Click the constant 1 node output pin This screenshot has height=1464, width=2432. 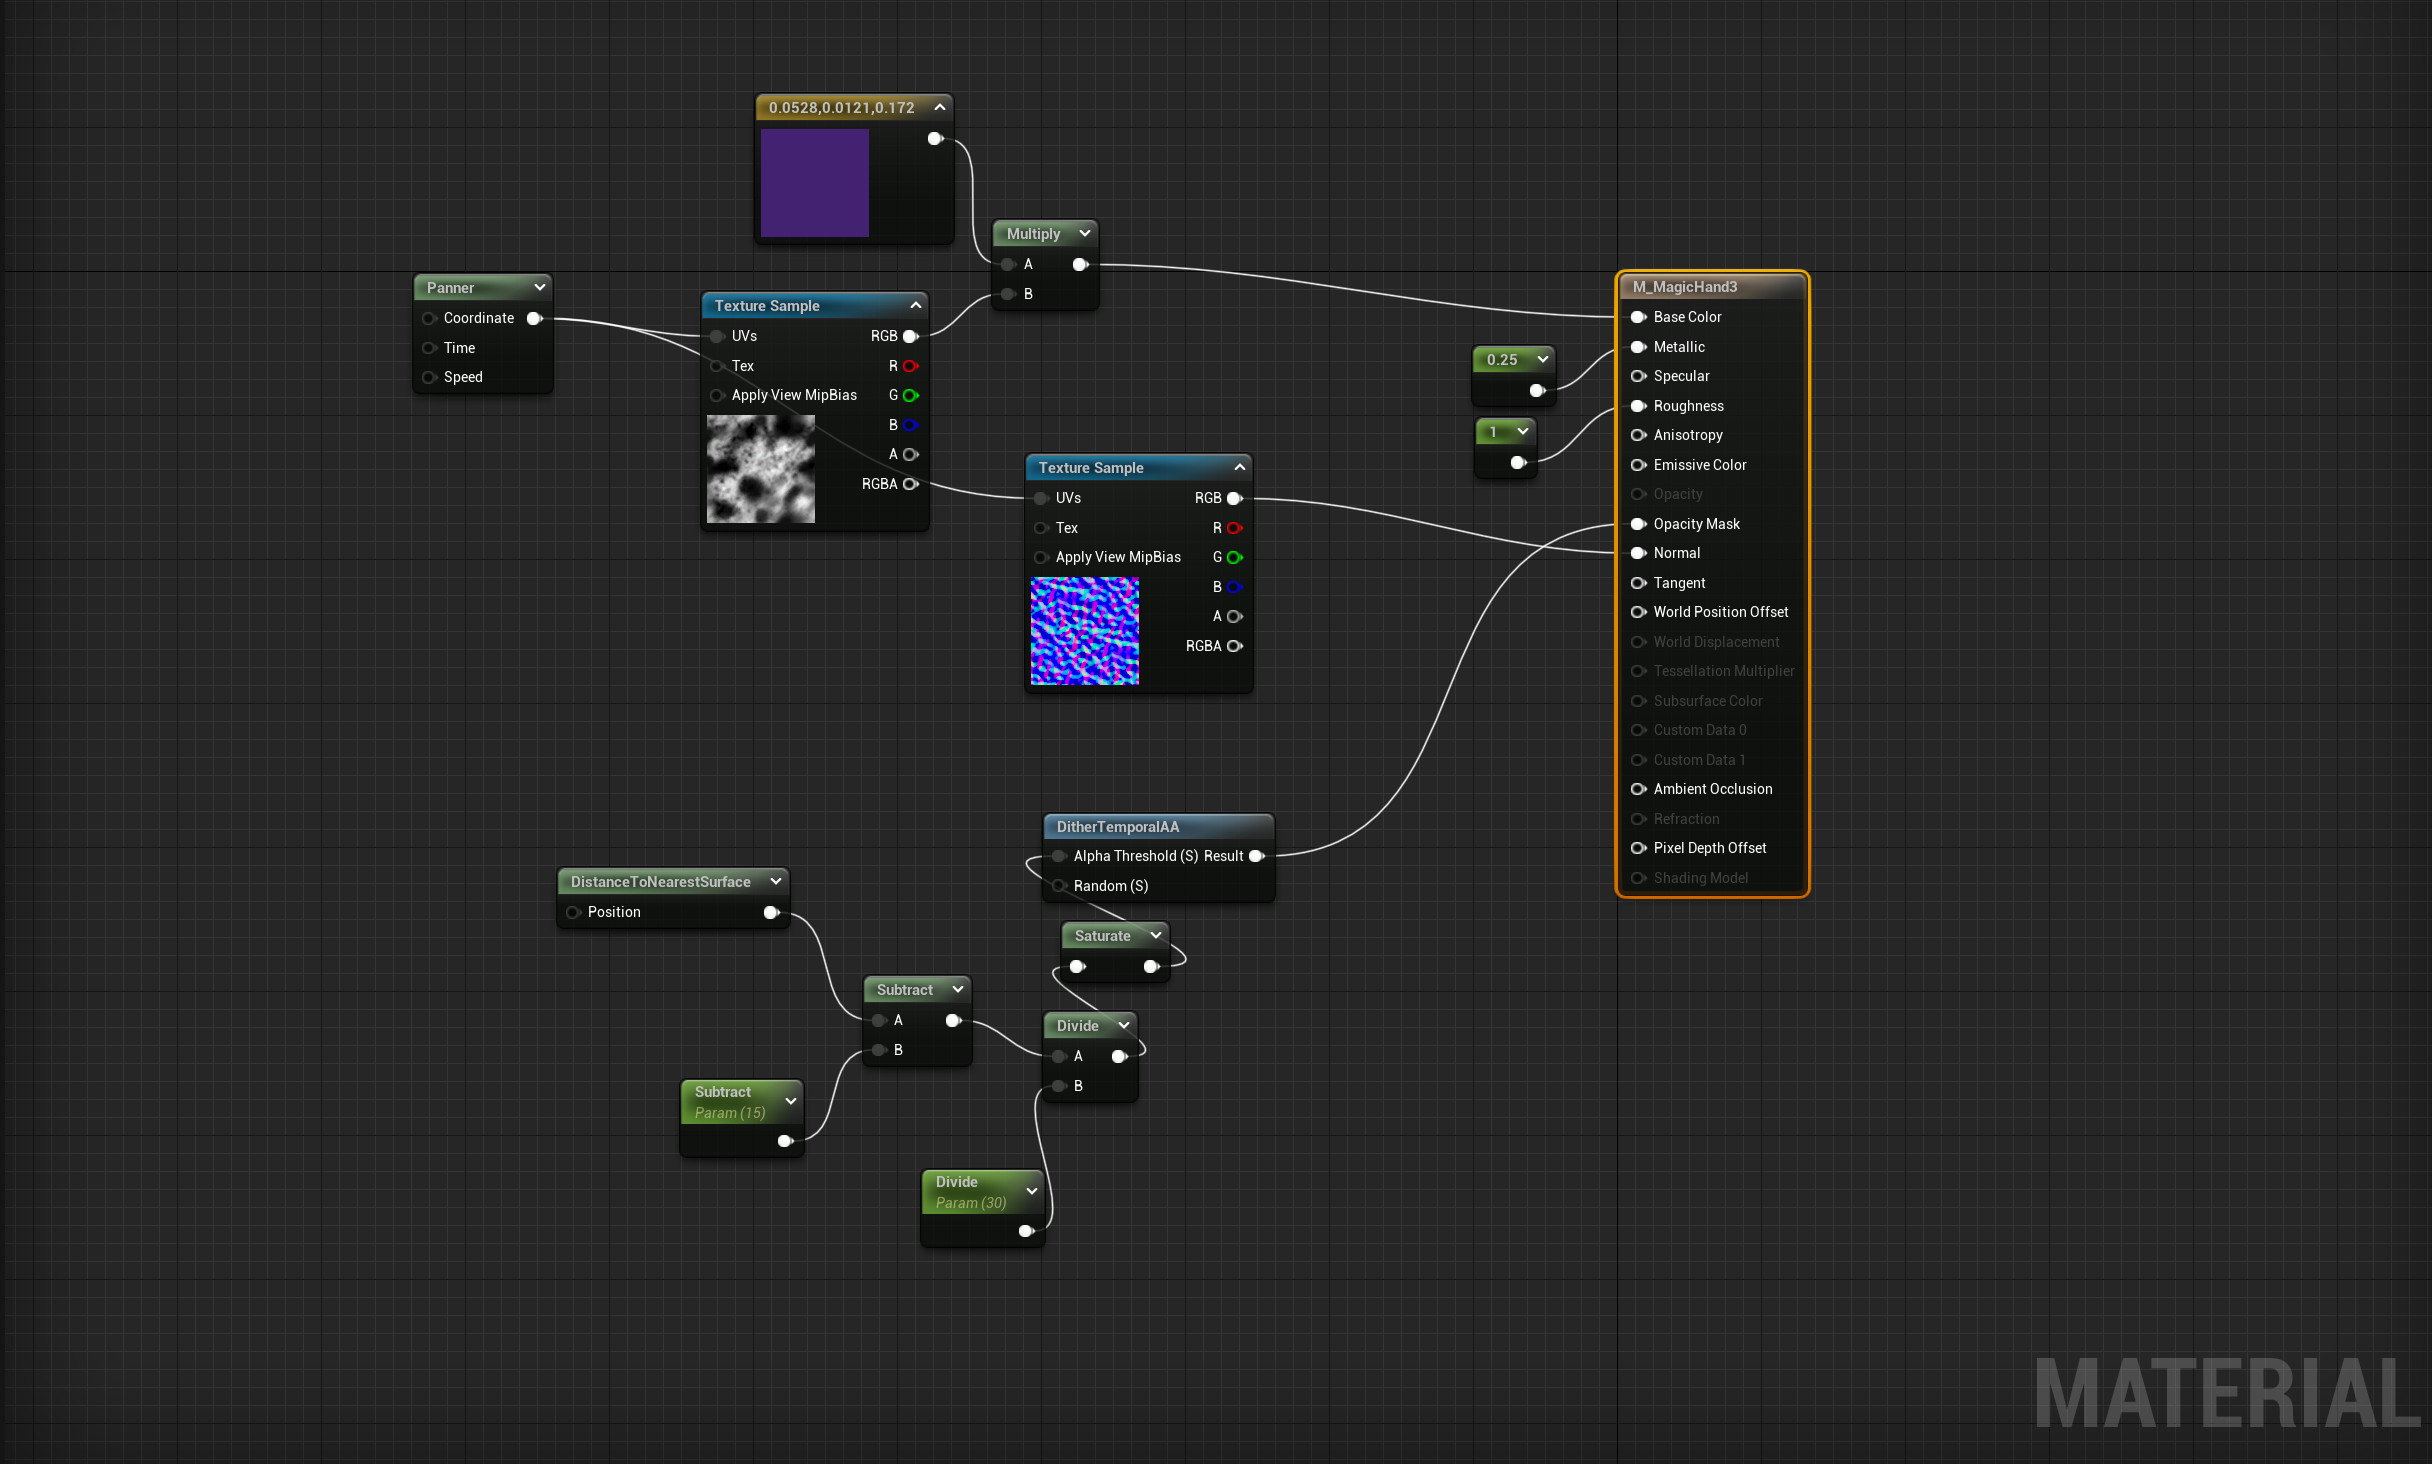tap(1518, 462)
